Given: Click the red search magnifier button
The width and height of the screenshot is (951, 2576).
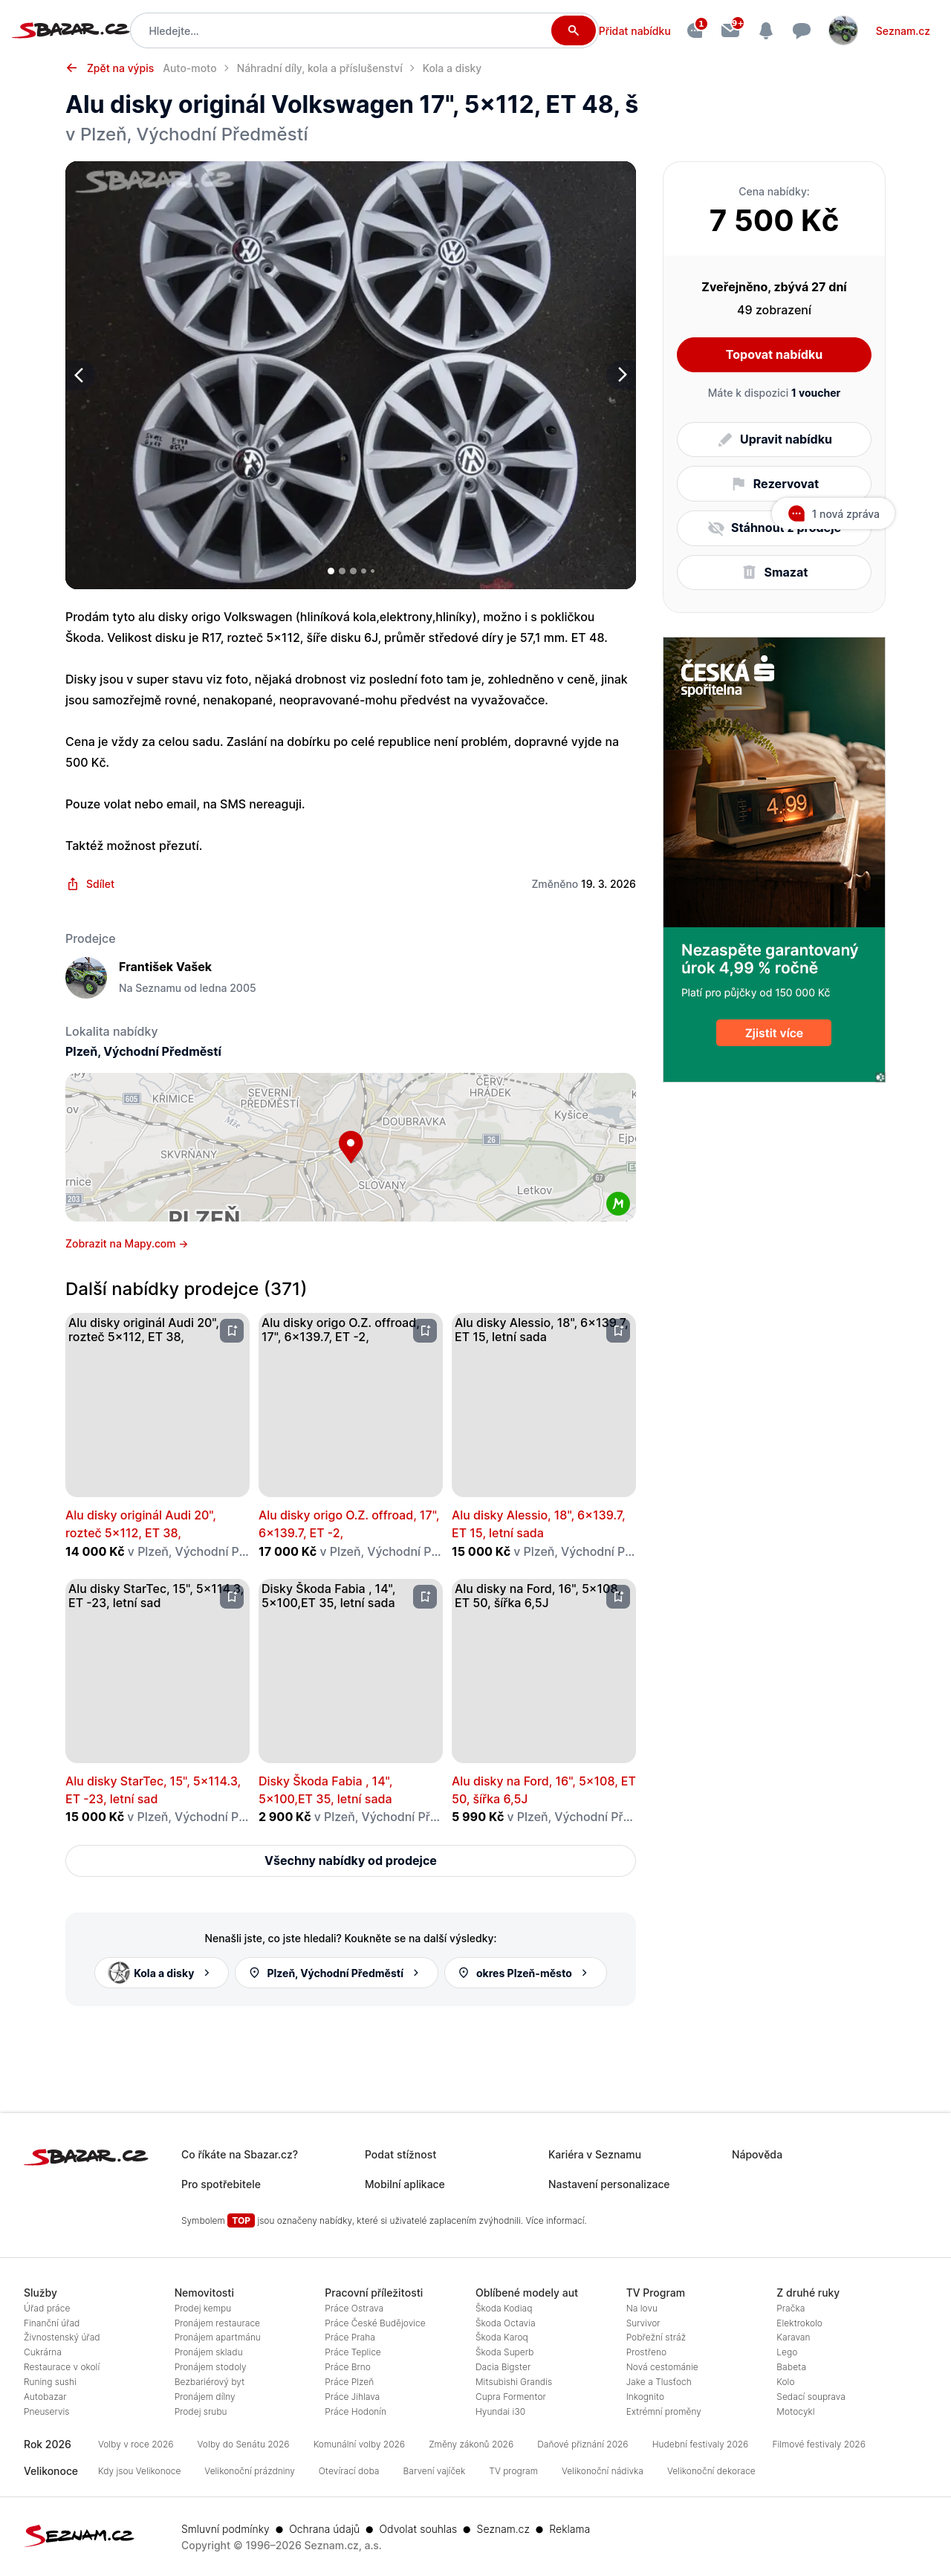Looking at the screenshot, I should (573, 30).
